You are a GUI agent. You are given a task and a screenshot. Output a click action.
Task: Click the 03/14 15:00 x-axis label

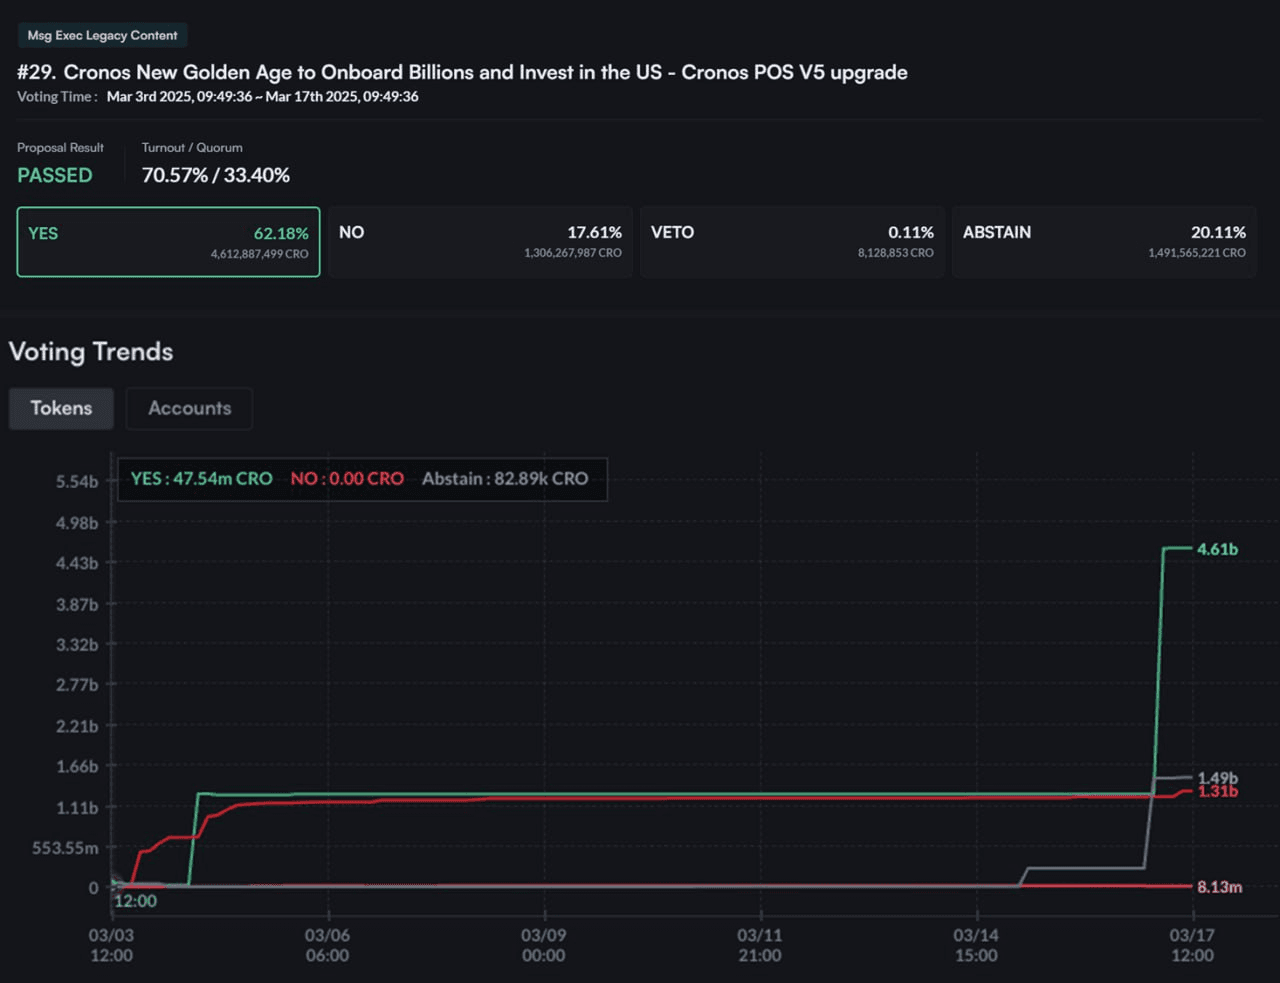(x=976, y=945)
